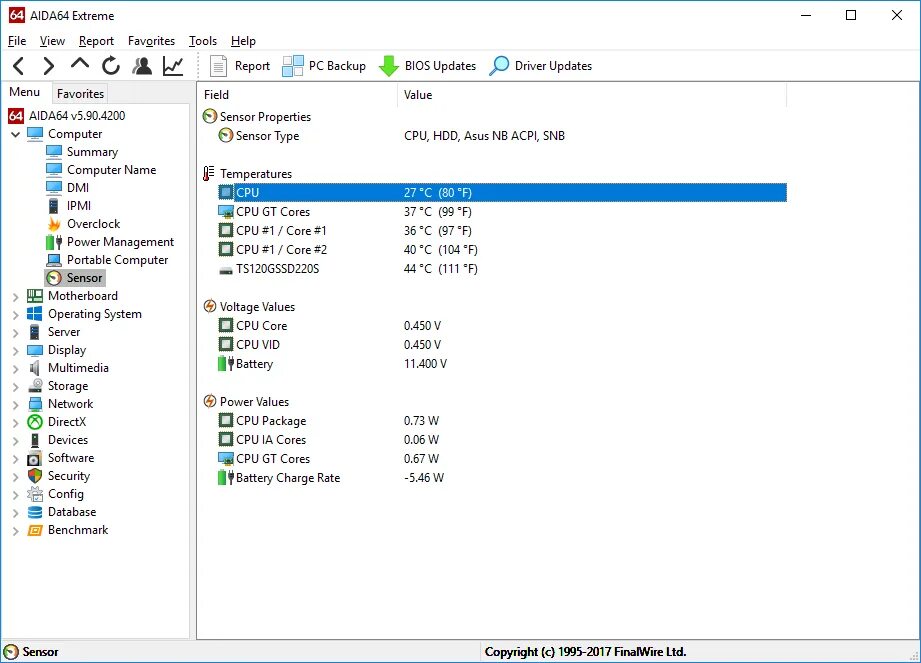Click the Power Values group heading
This screenshot has width=921, height=663.
[246, 402]
